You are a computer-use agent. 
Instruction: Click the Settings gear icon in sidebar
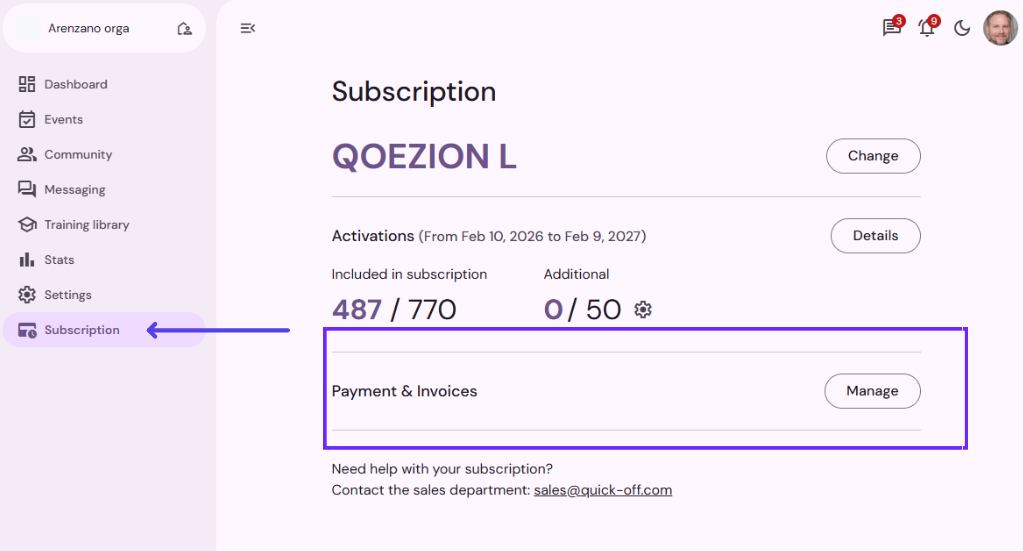coord(27,295)
